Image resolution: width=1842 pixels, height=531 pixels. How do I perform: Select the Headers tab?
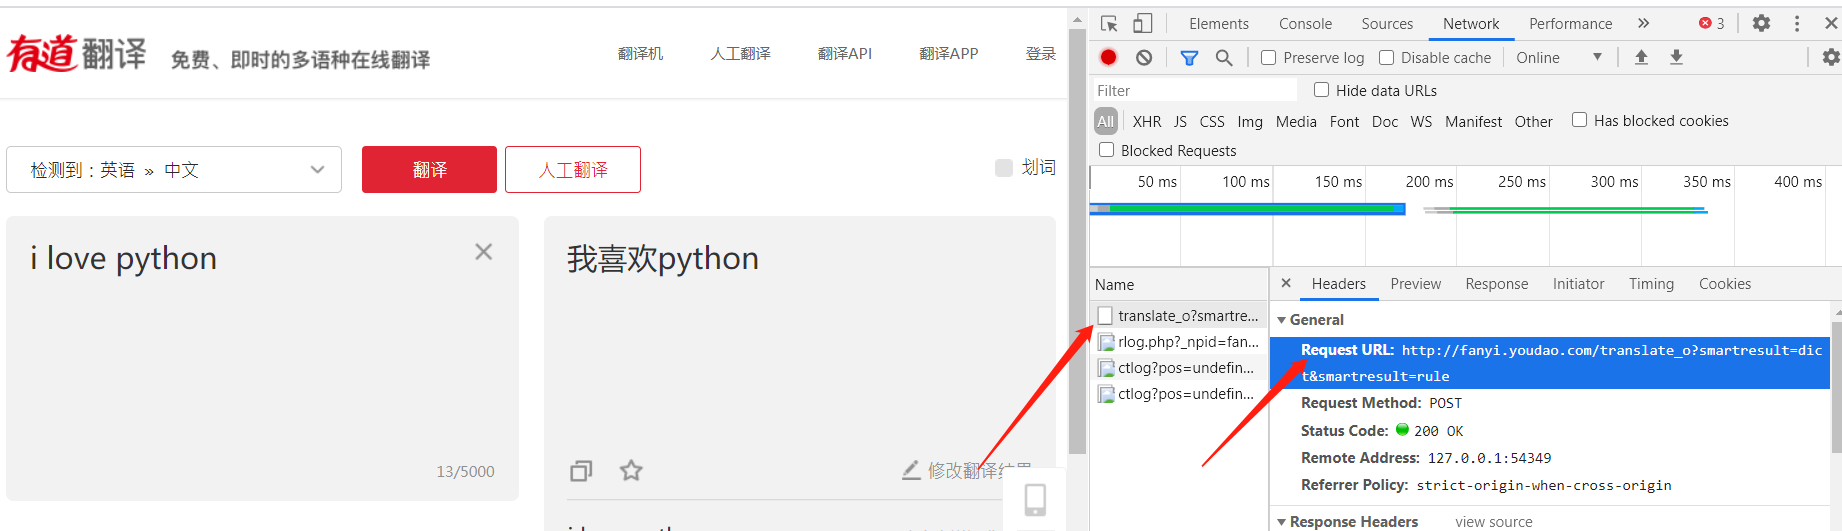[1338, 284]
